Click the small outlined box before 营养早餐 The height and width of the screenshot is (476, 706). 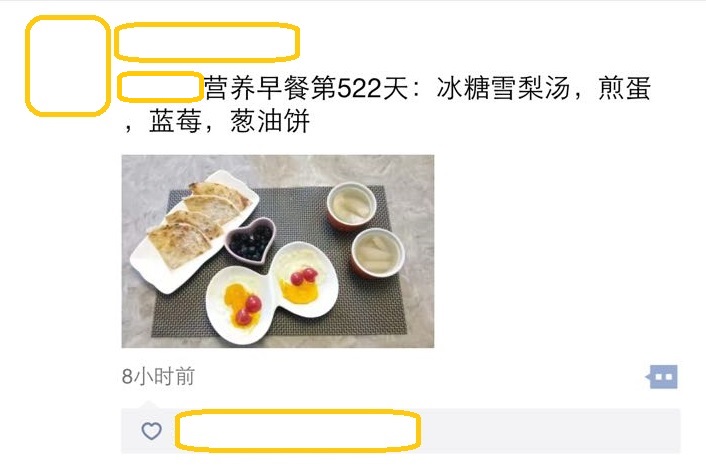coord(160,86)
